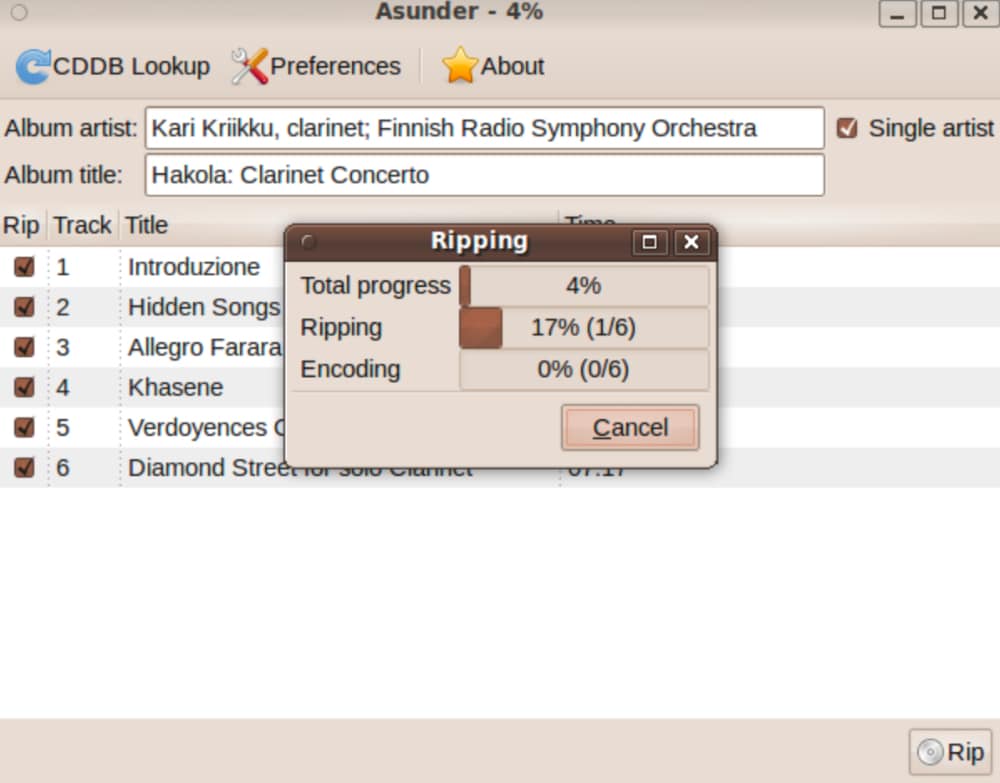Click track number 6 cell

tap(62, 467)
